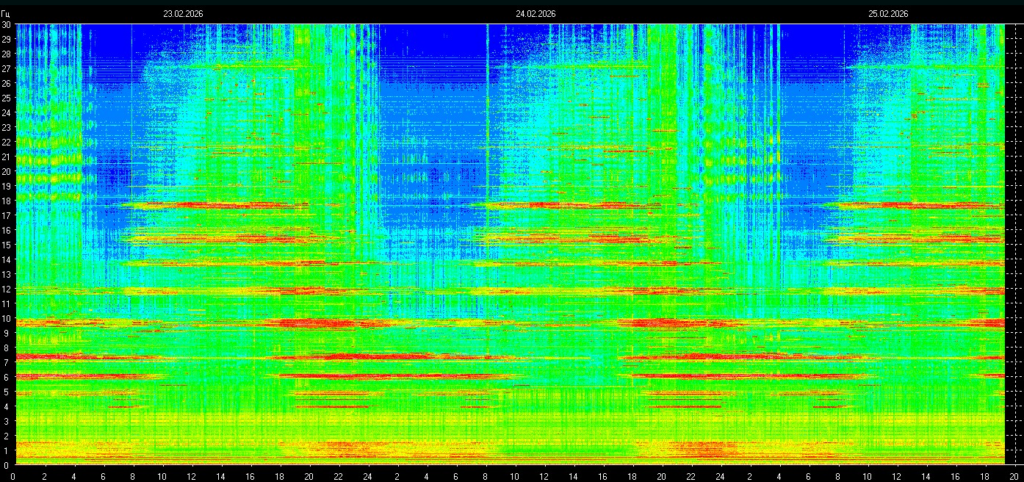Click the Гц unit label
The image size is (1024, 482).
pyautogui.click(x=6, y=14)
